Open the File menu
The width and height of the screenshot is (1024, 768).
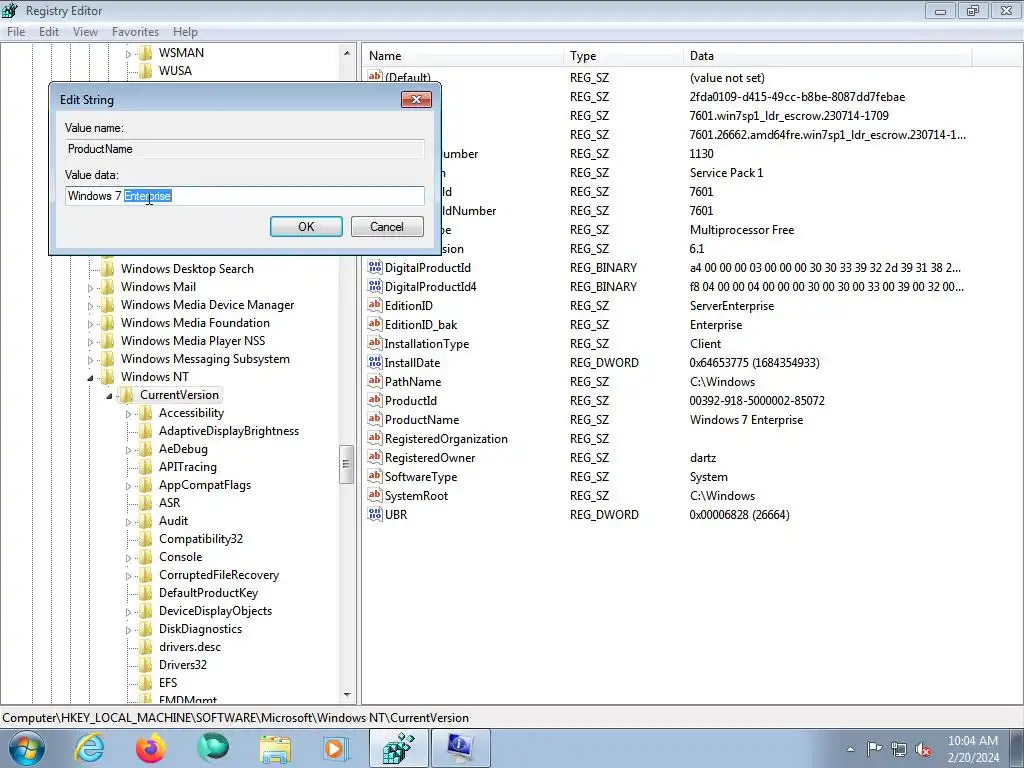tap(16, 32)
